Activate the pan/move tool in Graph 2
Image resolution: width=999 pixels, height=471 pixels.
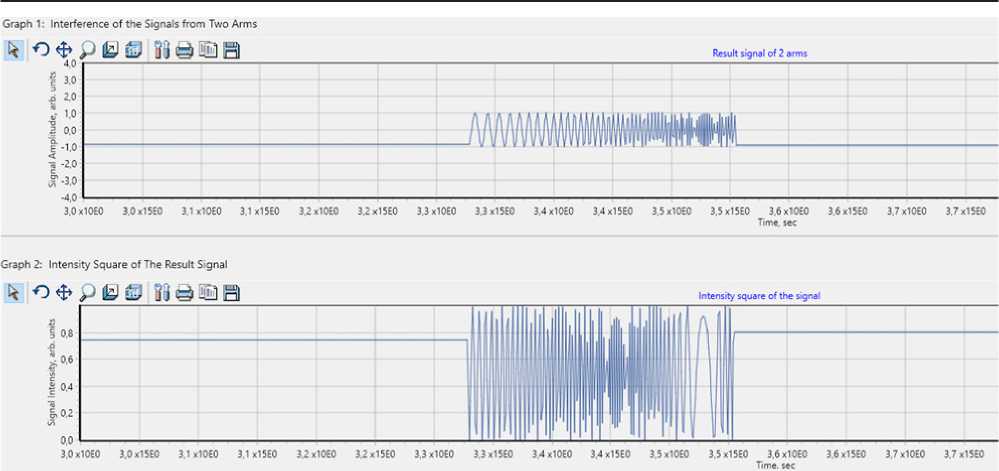63,292
